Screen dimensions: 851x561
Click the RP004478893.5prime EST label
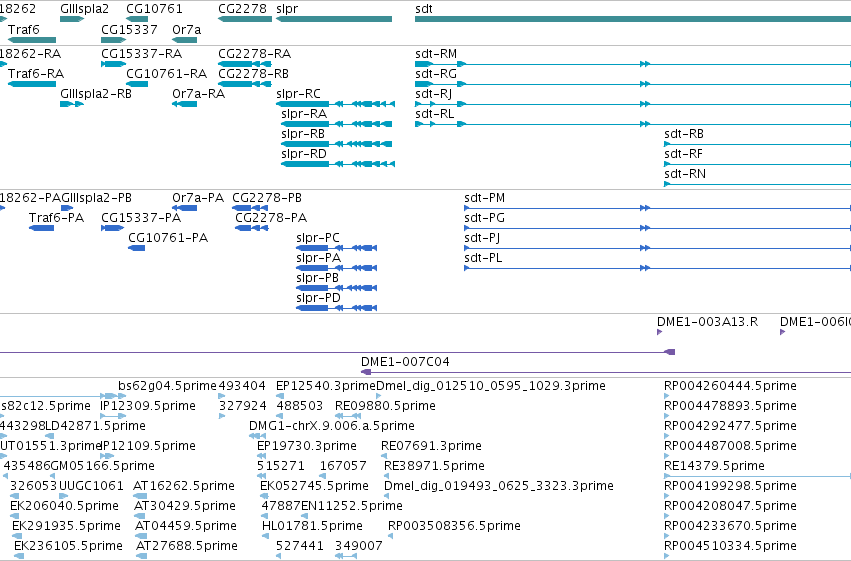point(731,406)
